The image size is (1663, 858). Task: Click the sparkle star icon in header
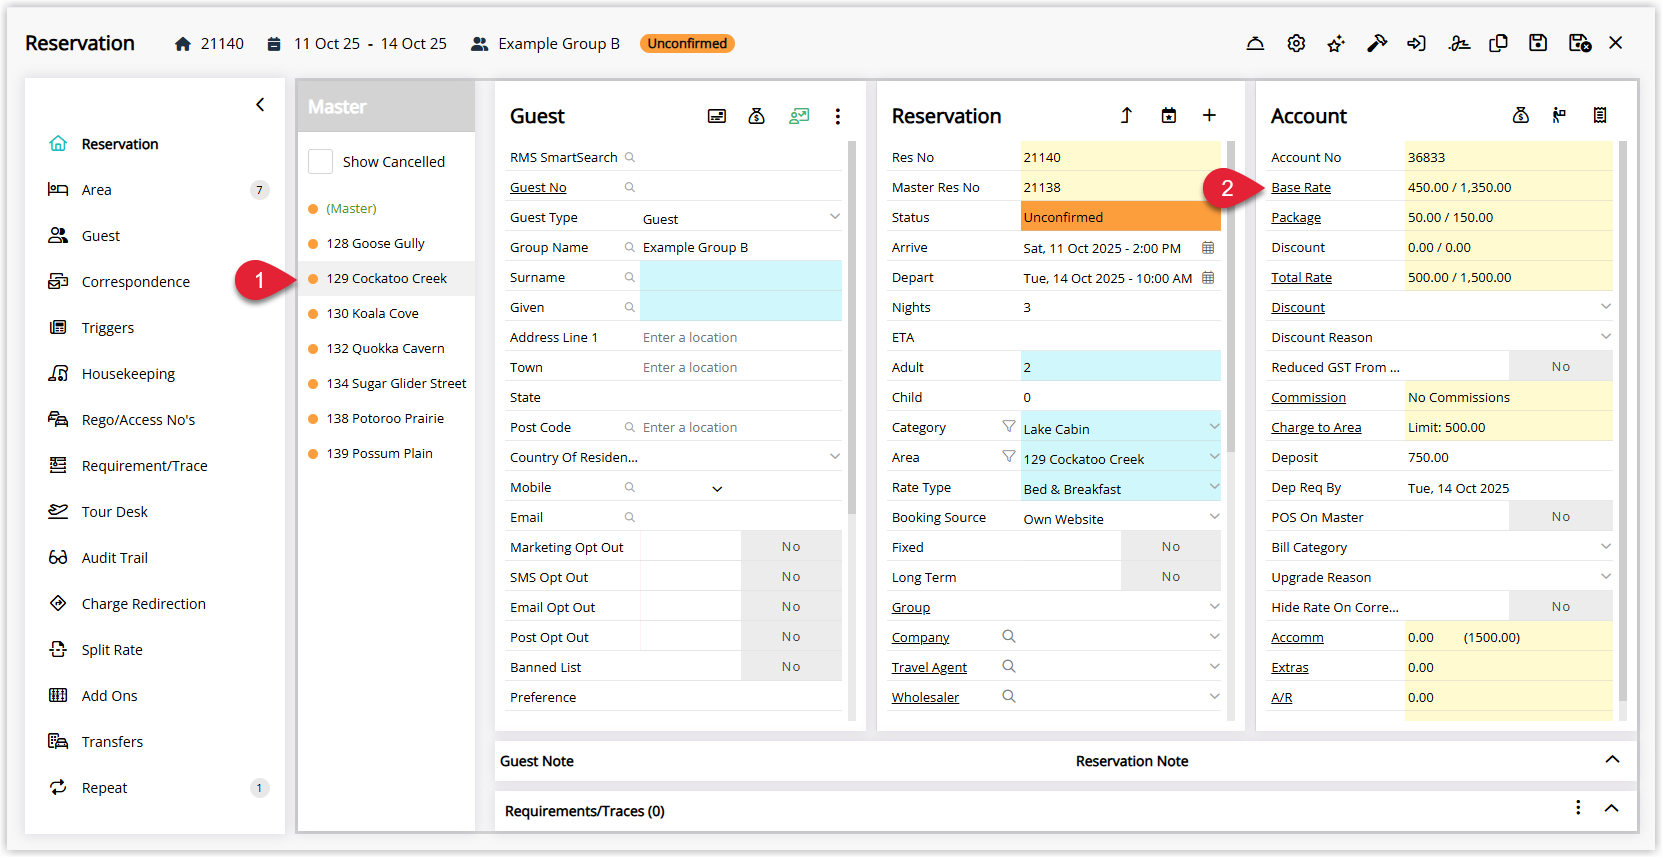coord(1336,43)
